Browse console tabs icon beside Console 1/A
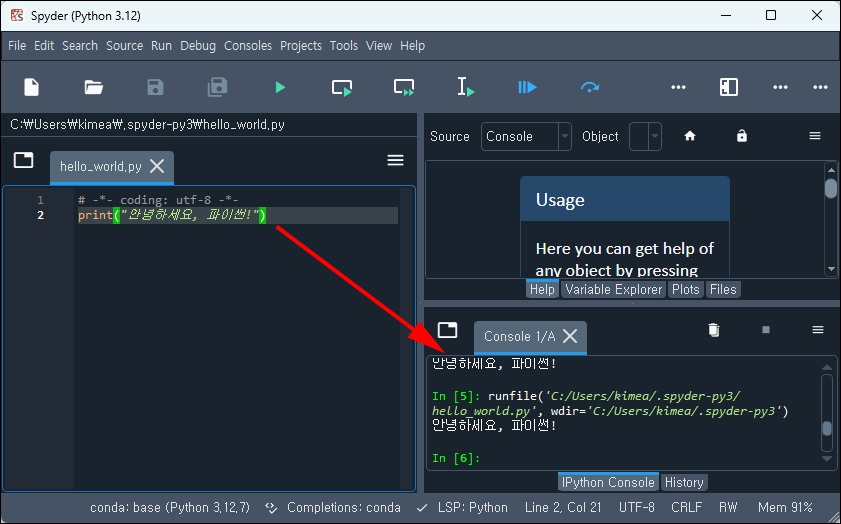Viewport: 841px width, 524px height. pyautogui.click(x=447, y=330)
